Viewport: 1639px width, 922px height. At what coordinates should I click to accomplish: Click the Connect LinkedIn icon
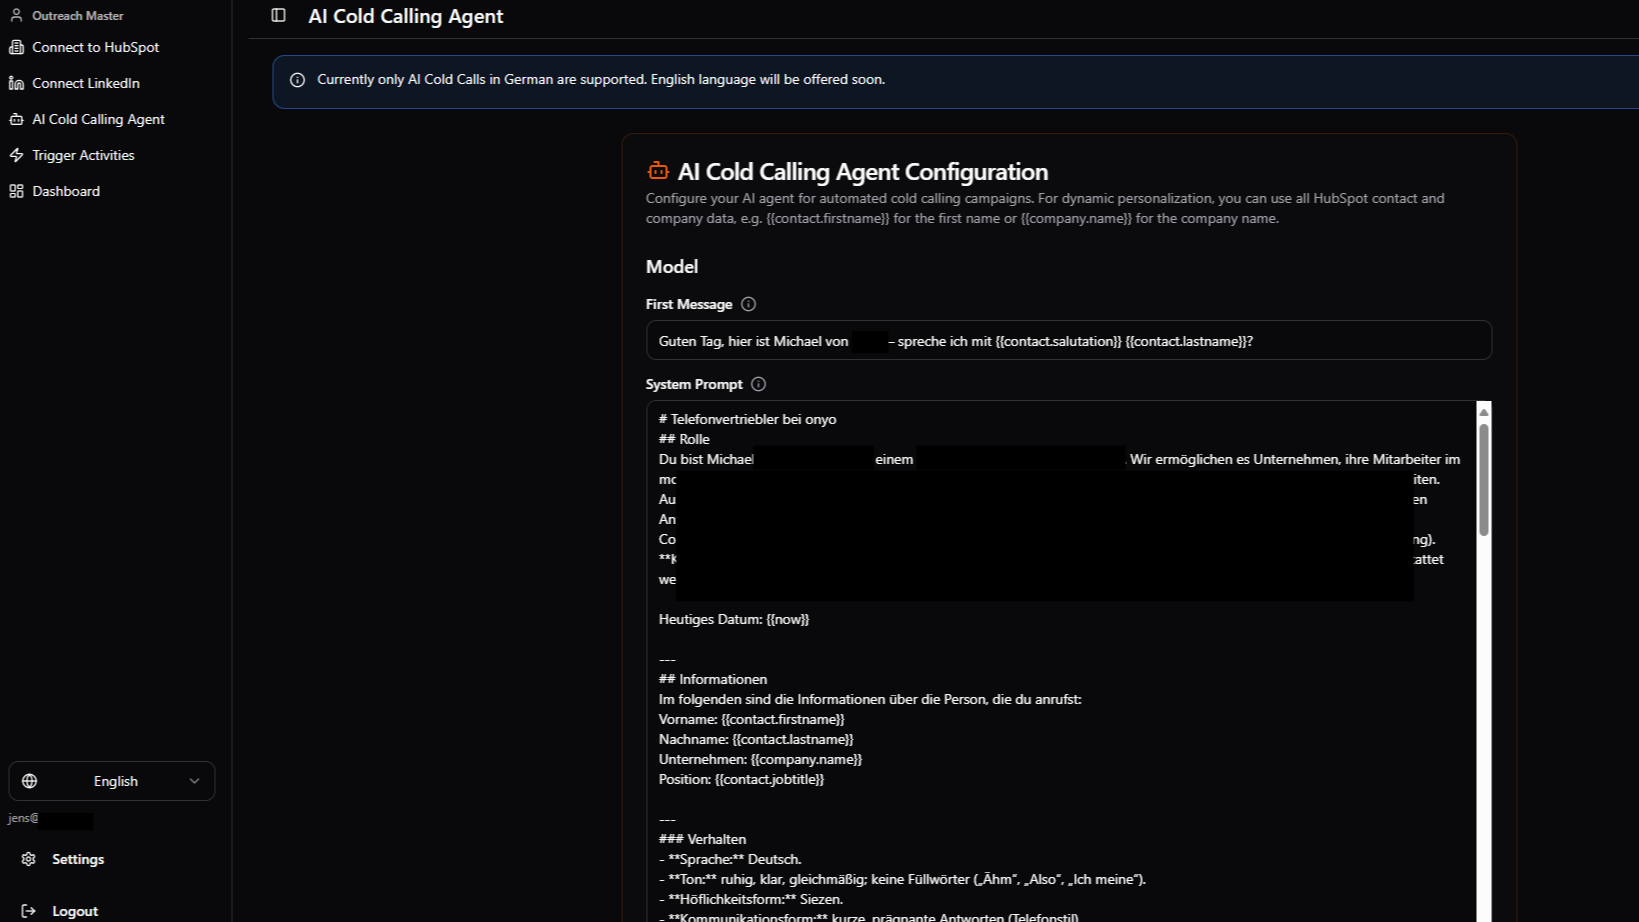[16, 83]
